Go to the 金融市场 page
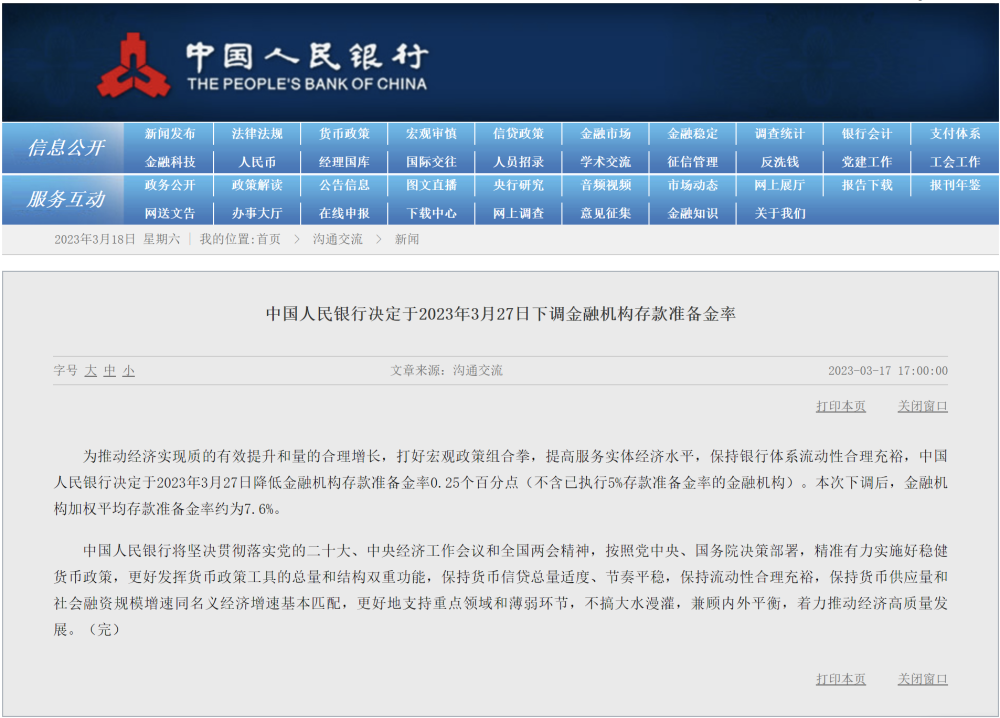The image size is (1000, 718). click(x=605, y=134)
